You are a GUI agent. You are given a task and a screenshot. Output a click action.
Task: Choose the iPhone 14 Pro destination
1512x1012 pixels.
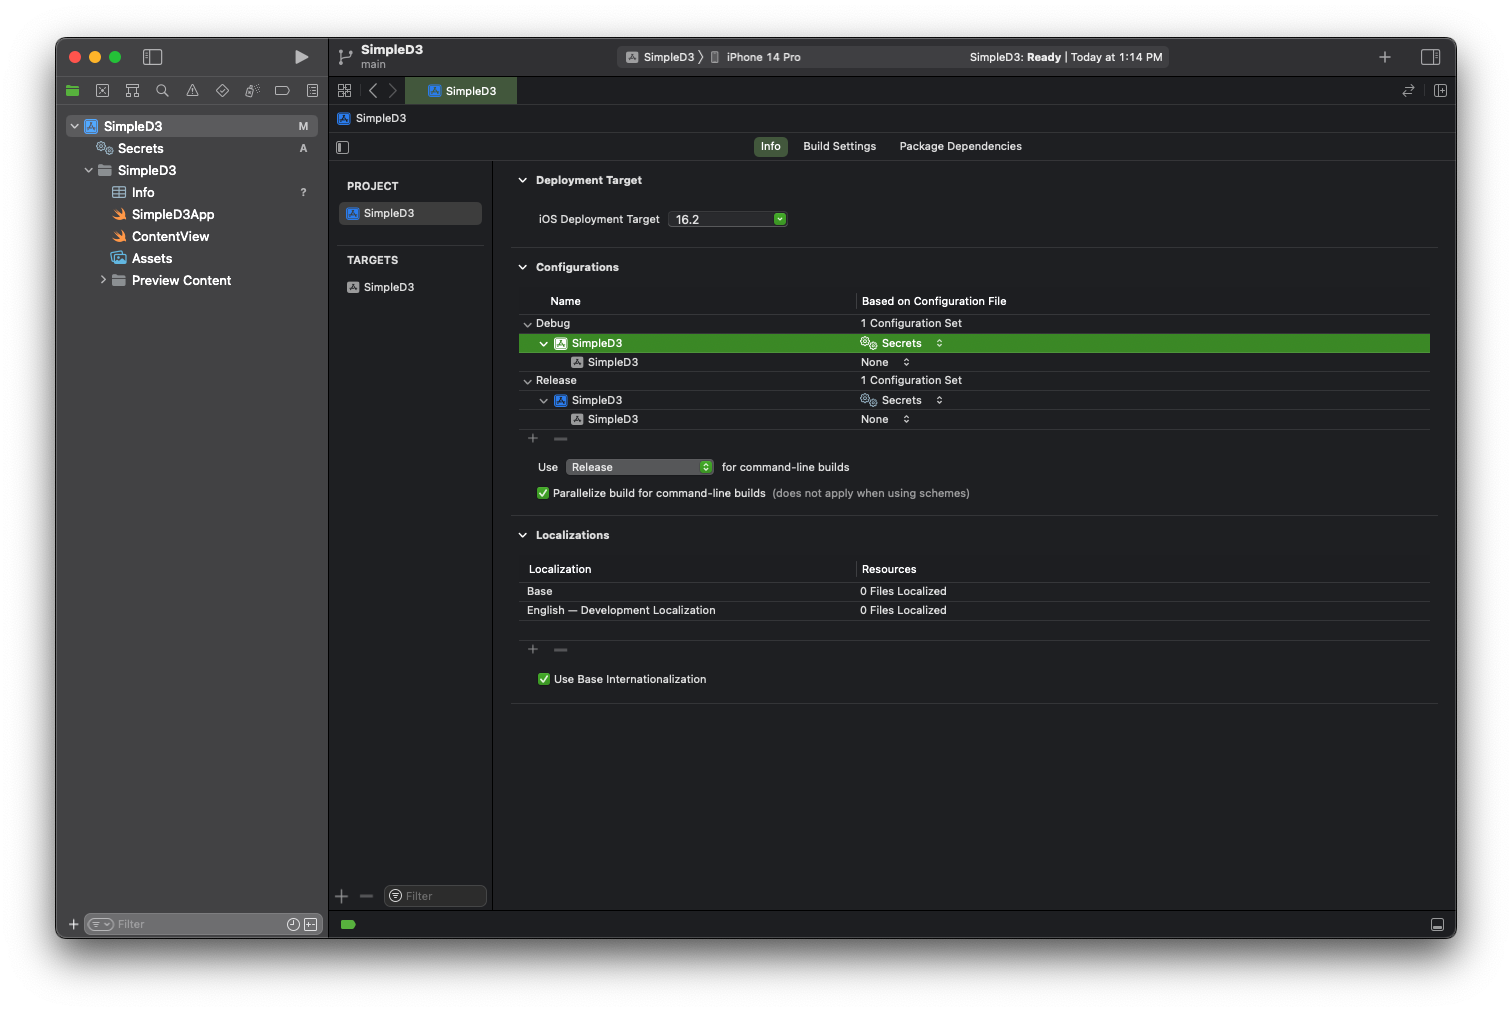point(755,57)
